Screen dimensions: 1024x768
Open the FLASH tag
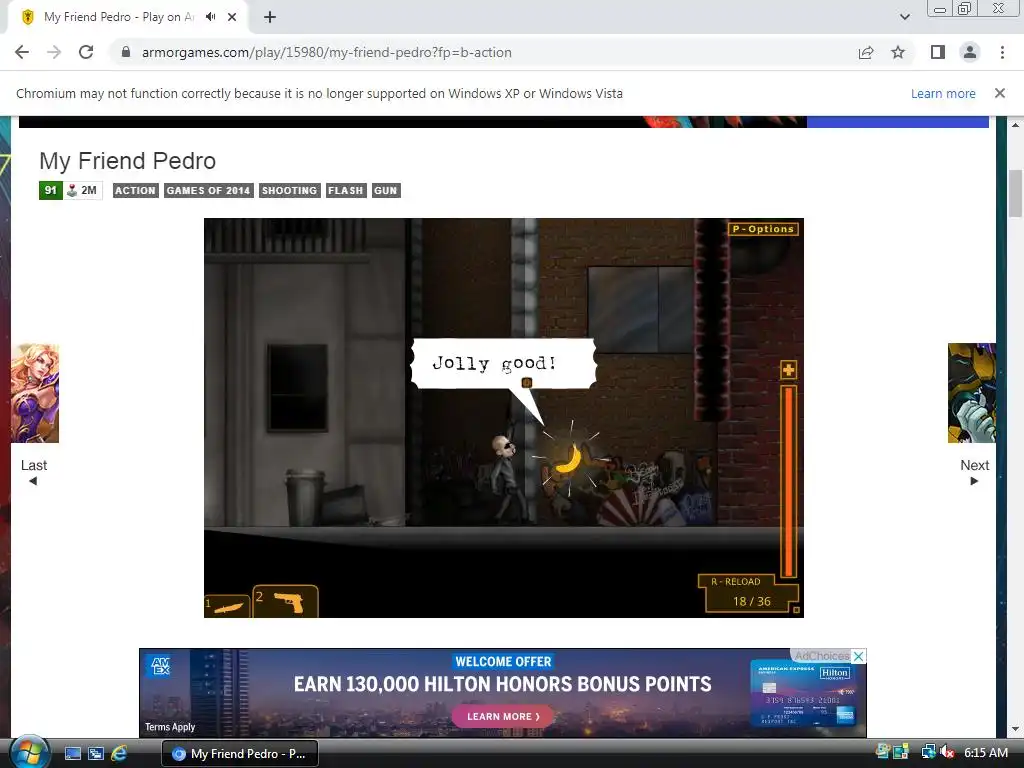point(345,190)
